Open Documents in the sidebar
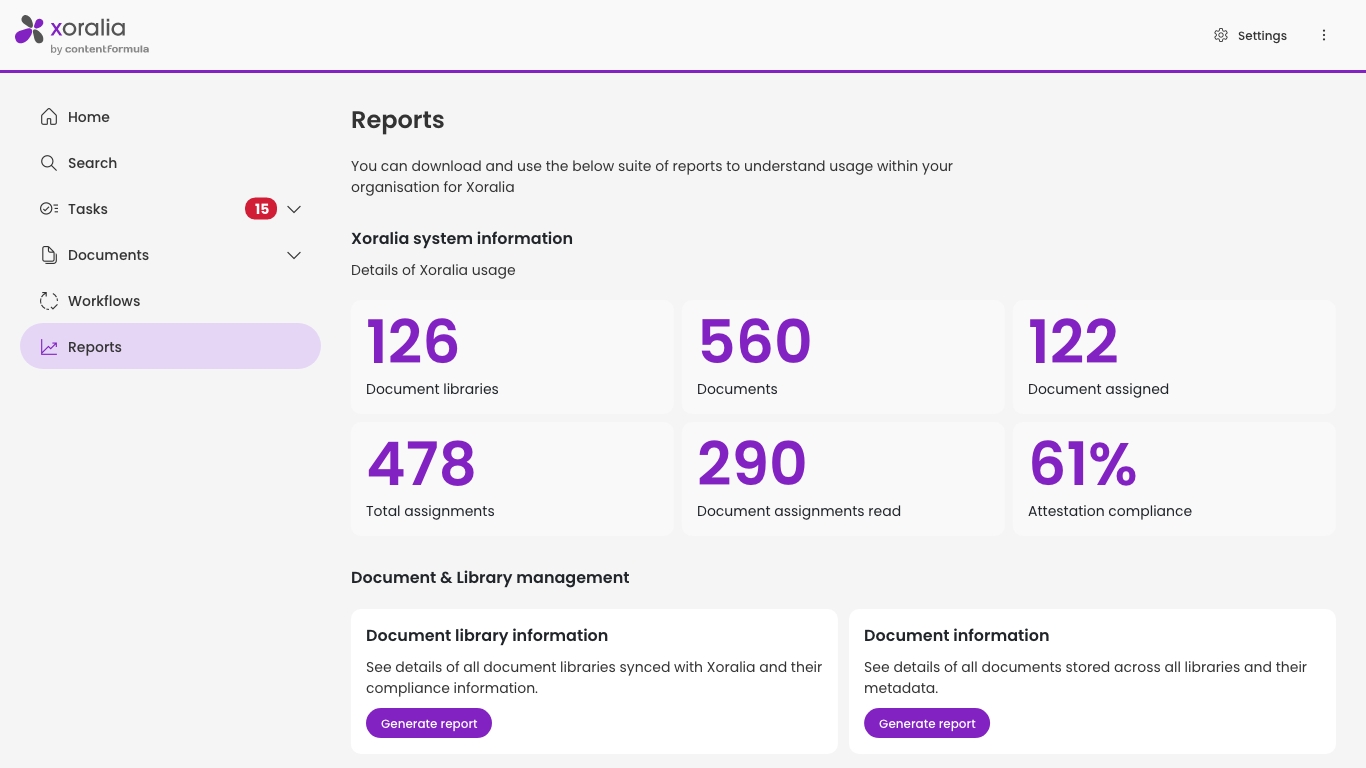1366x768 pixels. pyautogui.click(x=170, y=255)
